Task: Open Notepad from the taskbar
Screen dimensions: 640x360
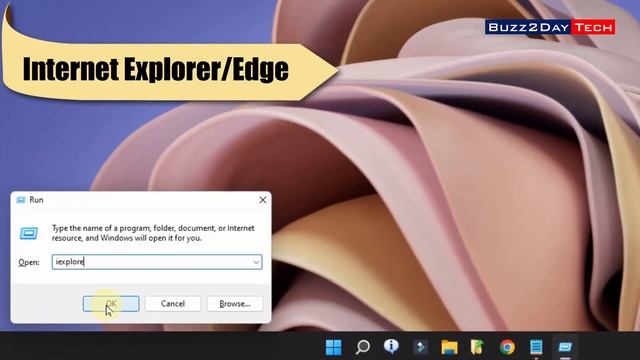Action: coord(536,347)
